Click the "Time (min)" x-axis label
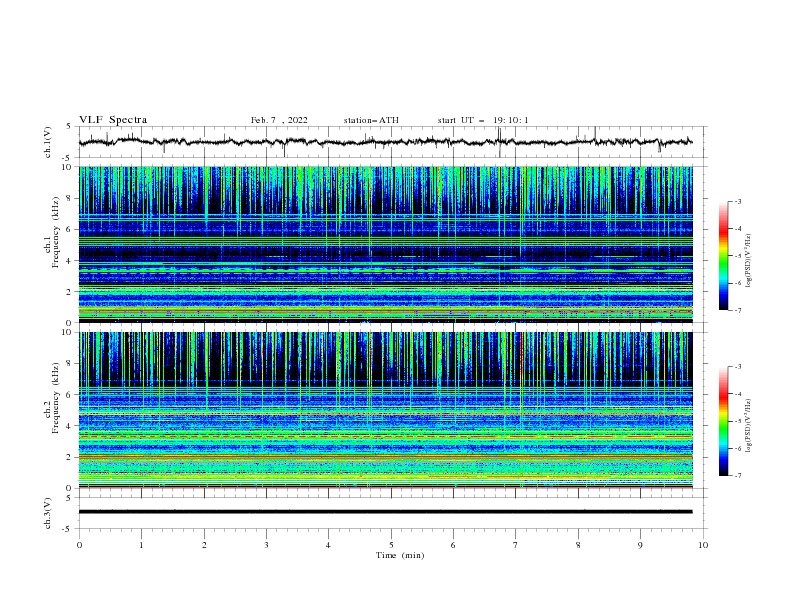 tap(400, 555)
